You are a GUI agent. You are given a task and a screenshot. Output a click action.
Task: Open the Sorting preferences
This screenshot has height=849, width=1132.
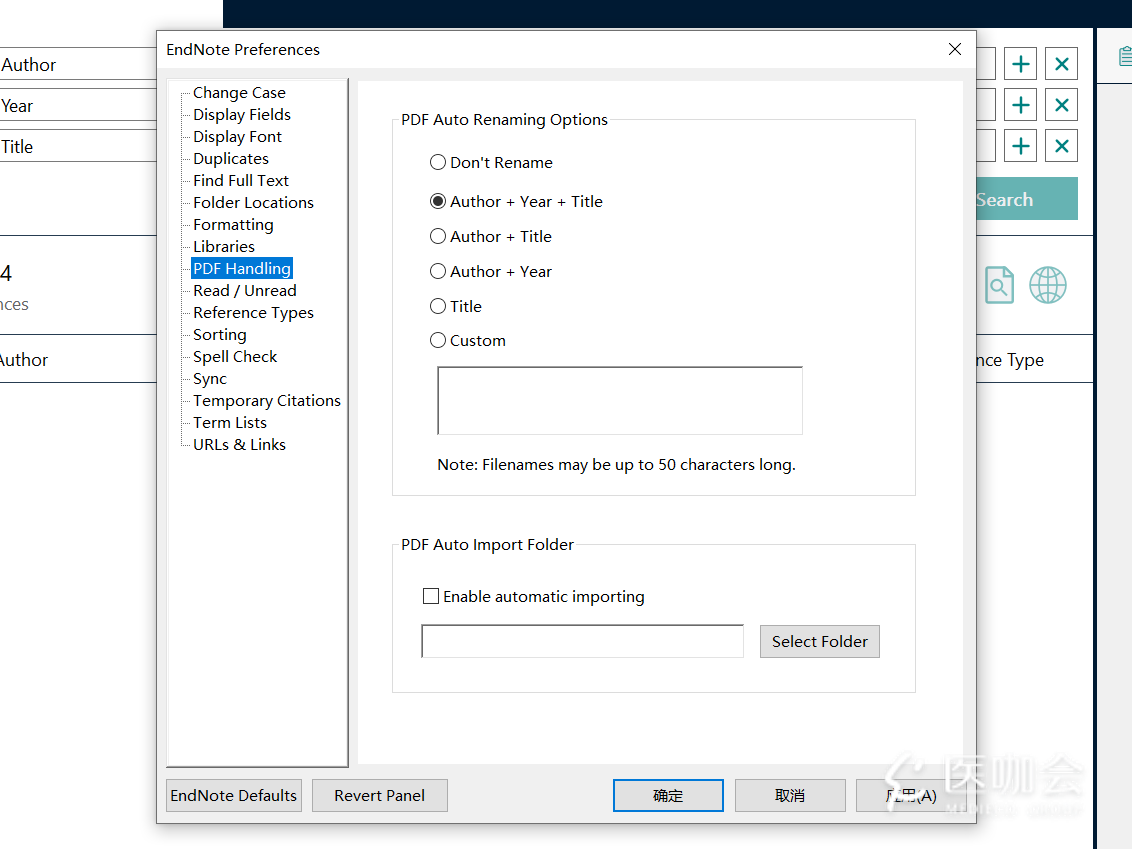point(219,335)
